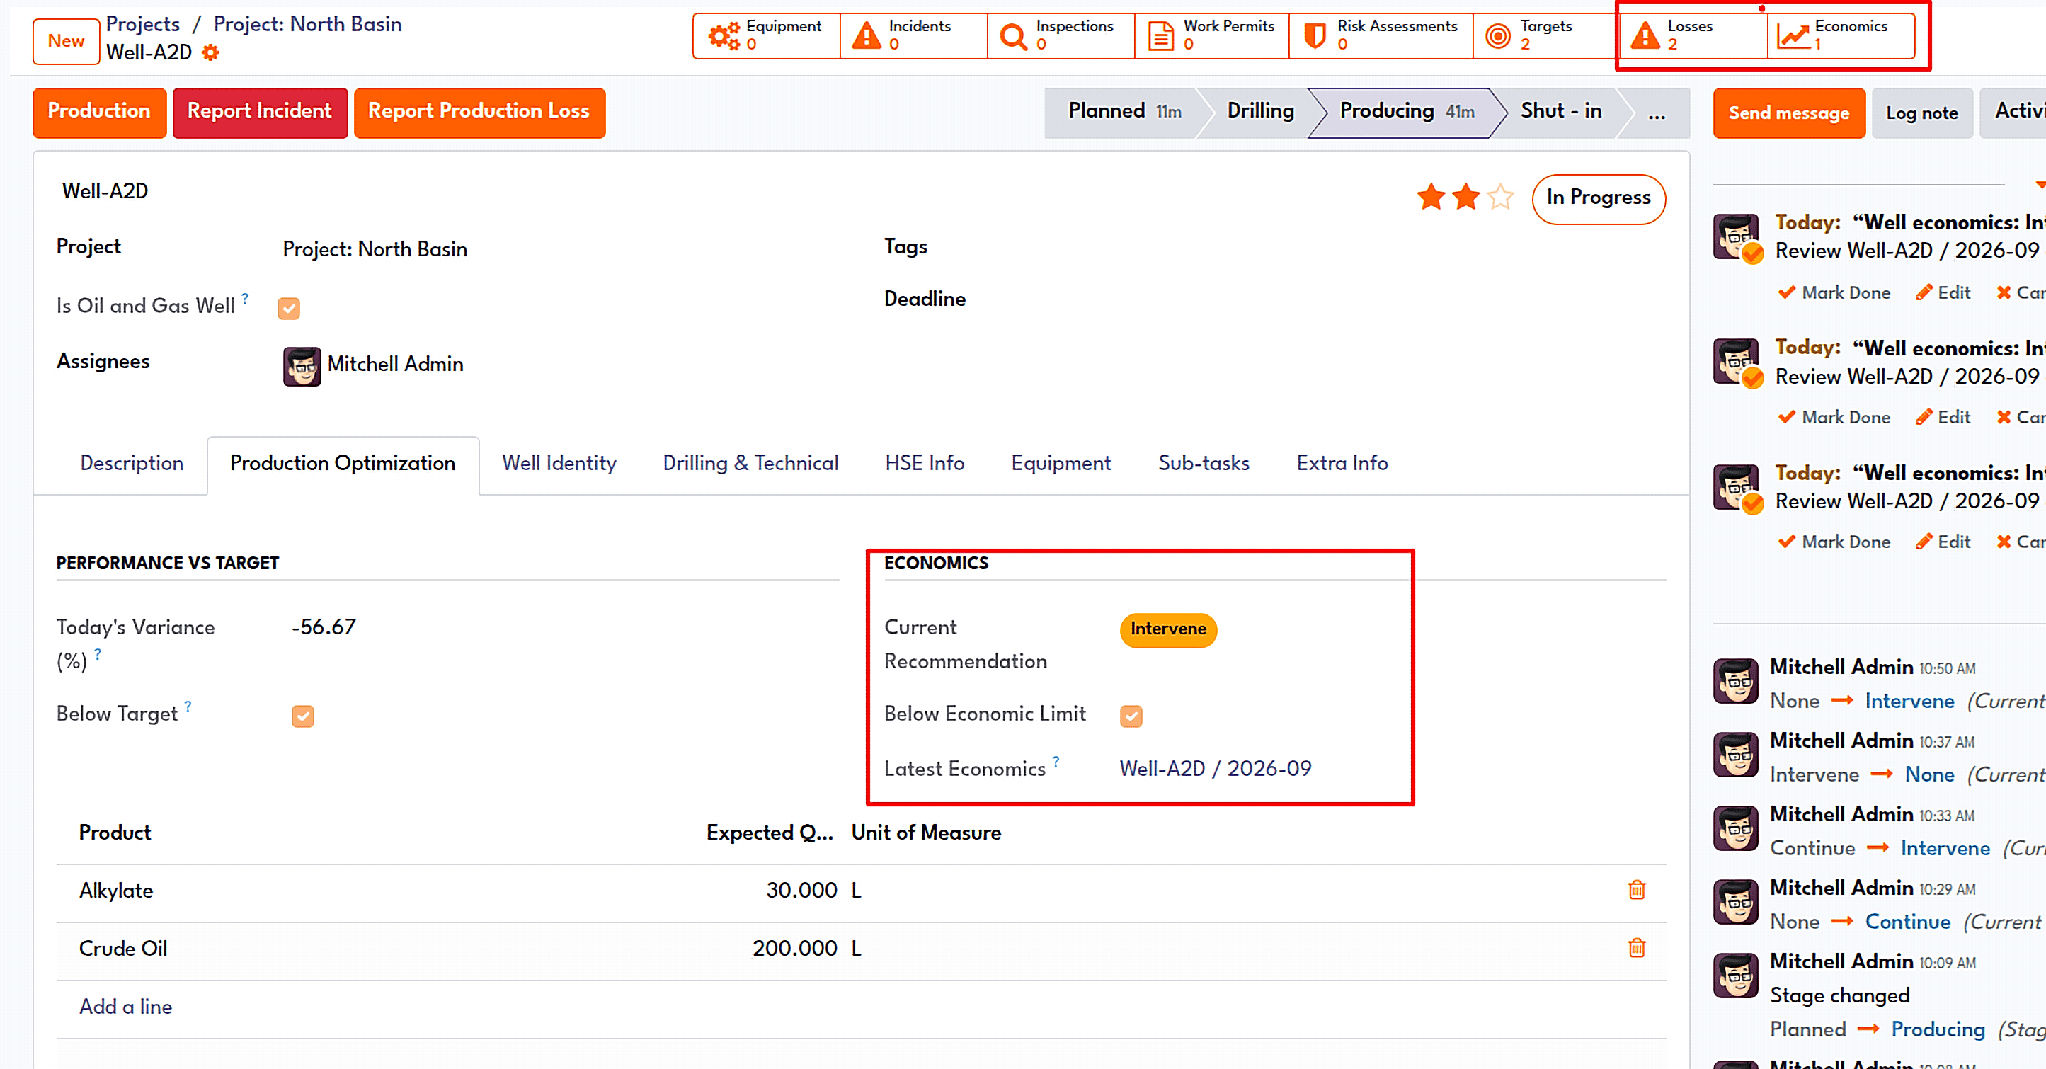Set stage to Drilling
The image size is (2046, 1069).
[x=1259, y=112]
